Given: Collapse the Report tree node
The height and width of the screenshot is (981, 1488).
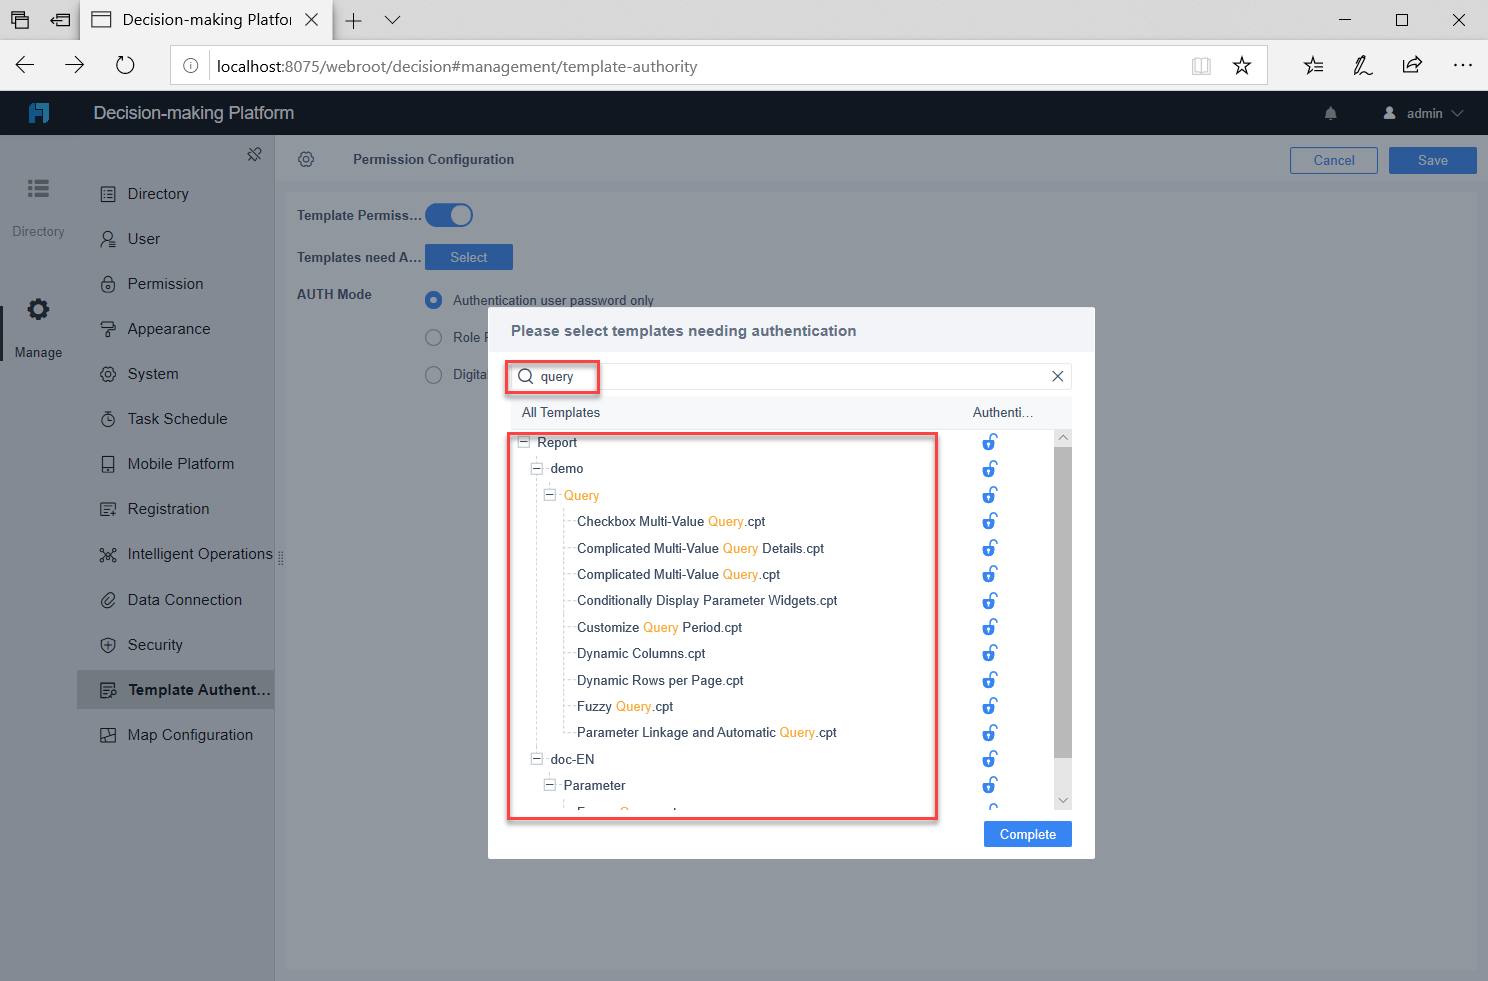Looking at the screenshot, I should [522, 441].
